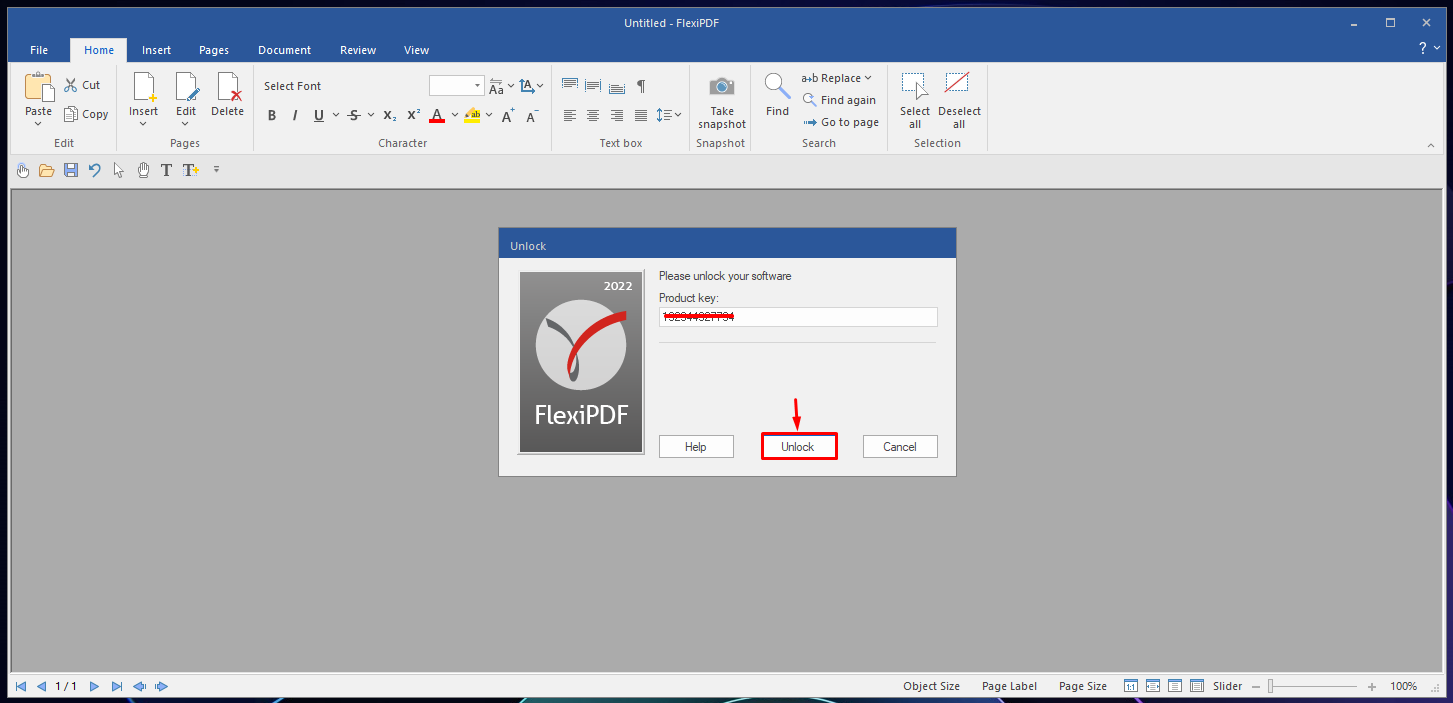This screenshot has height=703, width=1453.
Task: Align text box content right
Action: pyautogui.click(x=617, y=116)
